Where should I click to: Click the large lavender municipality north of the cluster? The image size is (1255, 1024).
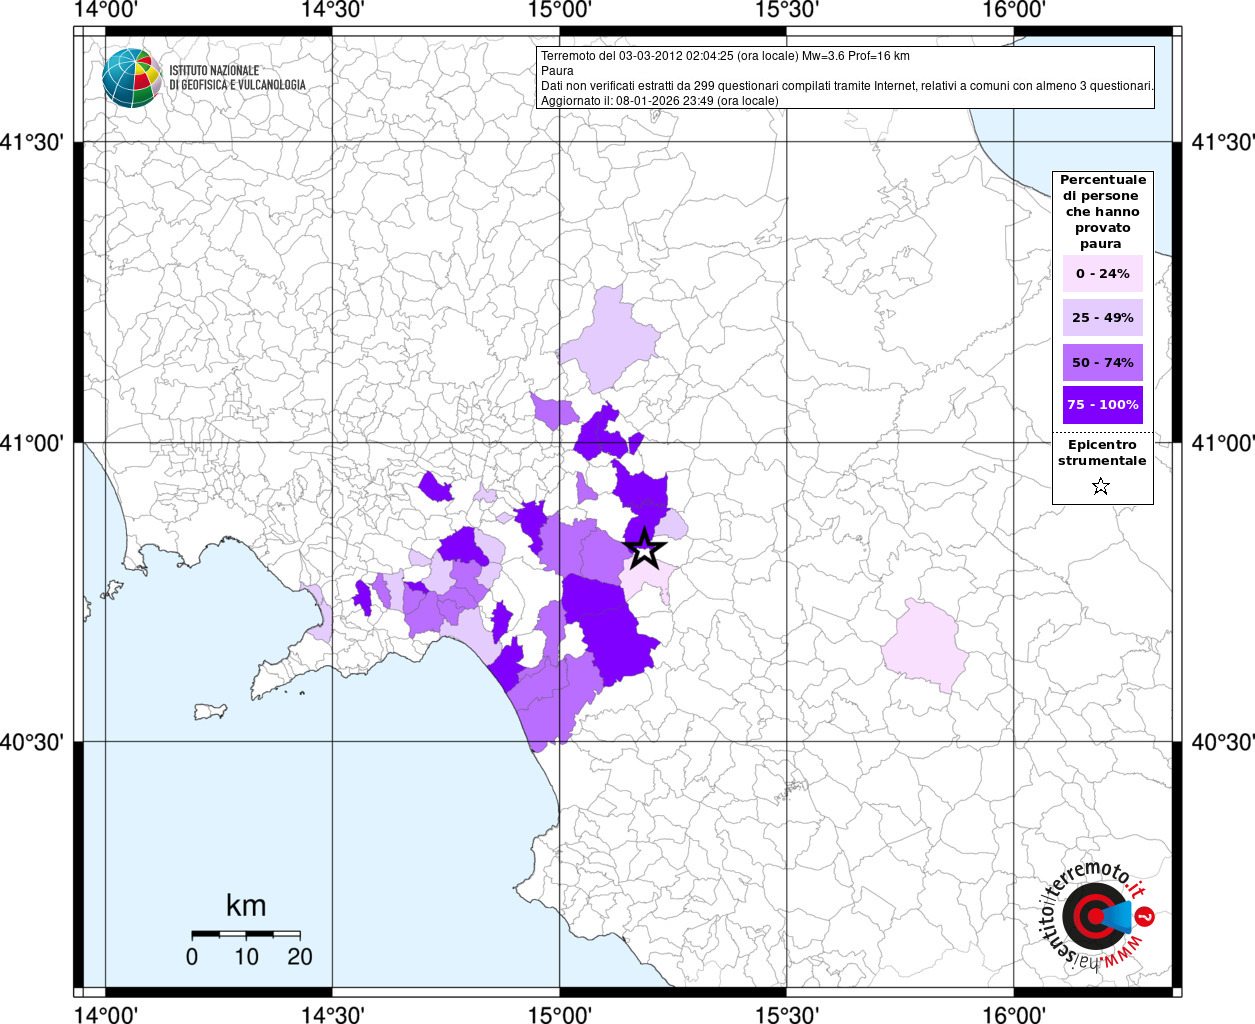click(608, 342)
